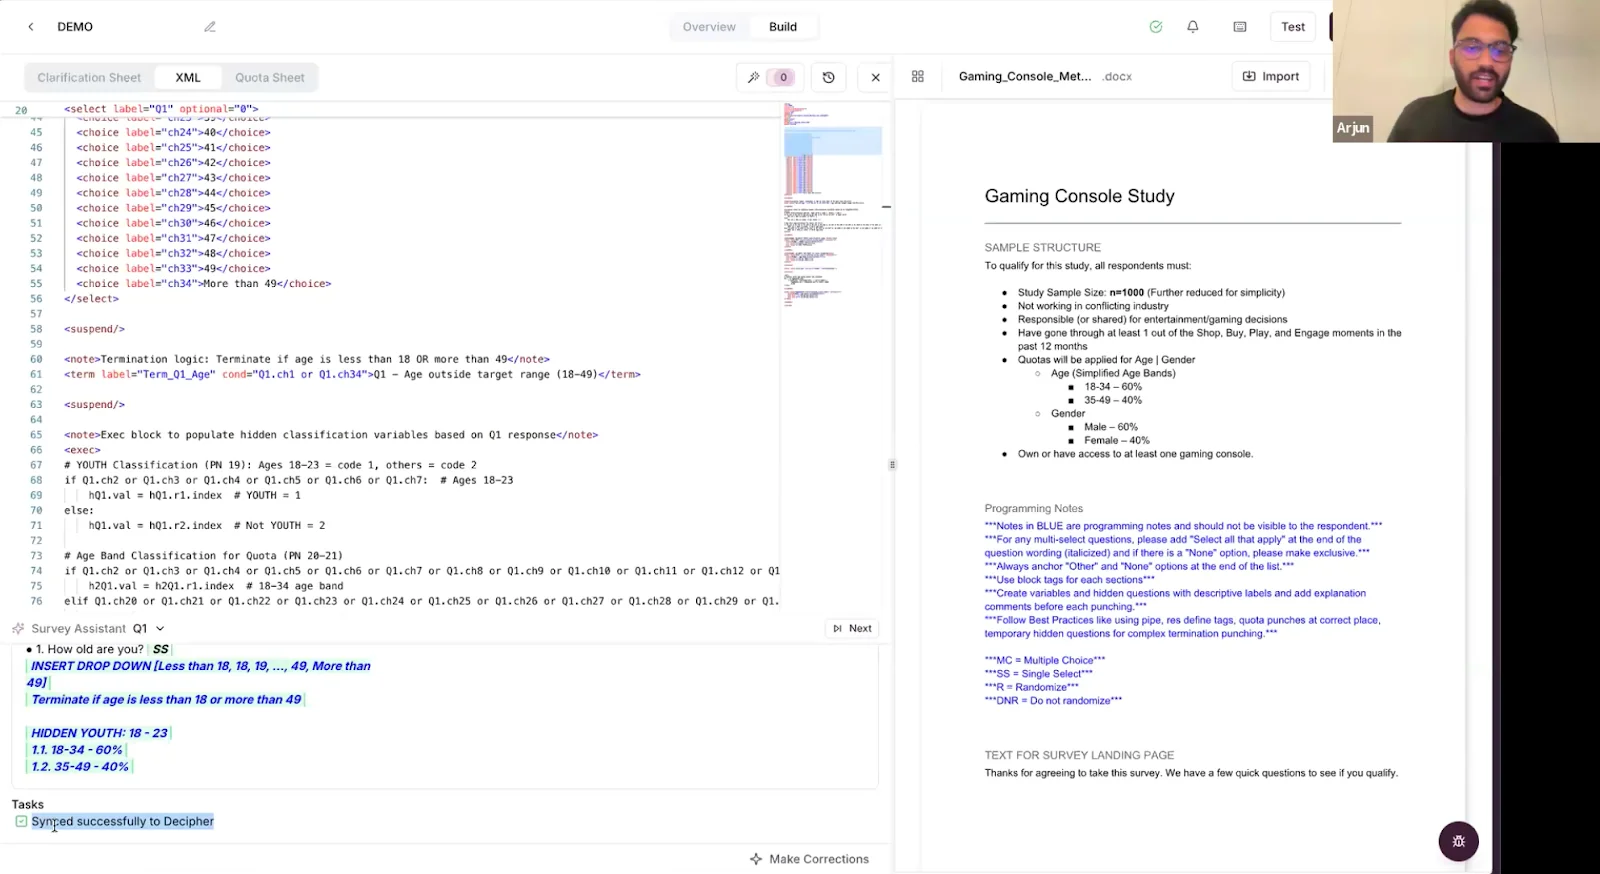Go back using the arrow beside DEMO

coord(31,27)
